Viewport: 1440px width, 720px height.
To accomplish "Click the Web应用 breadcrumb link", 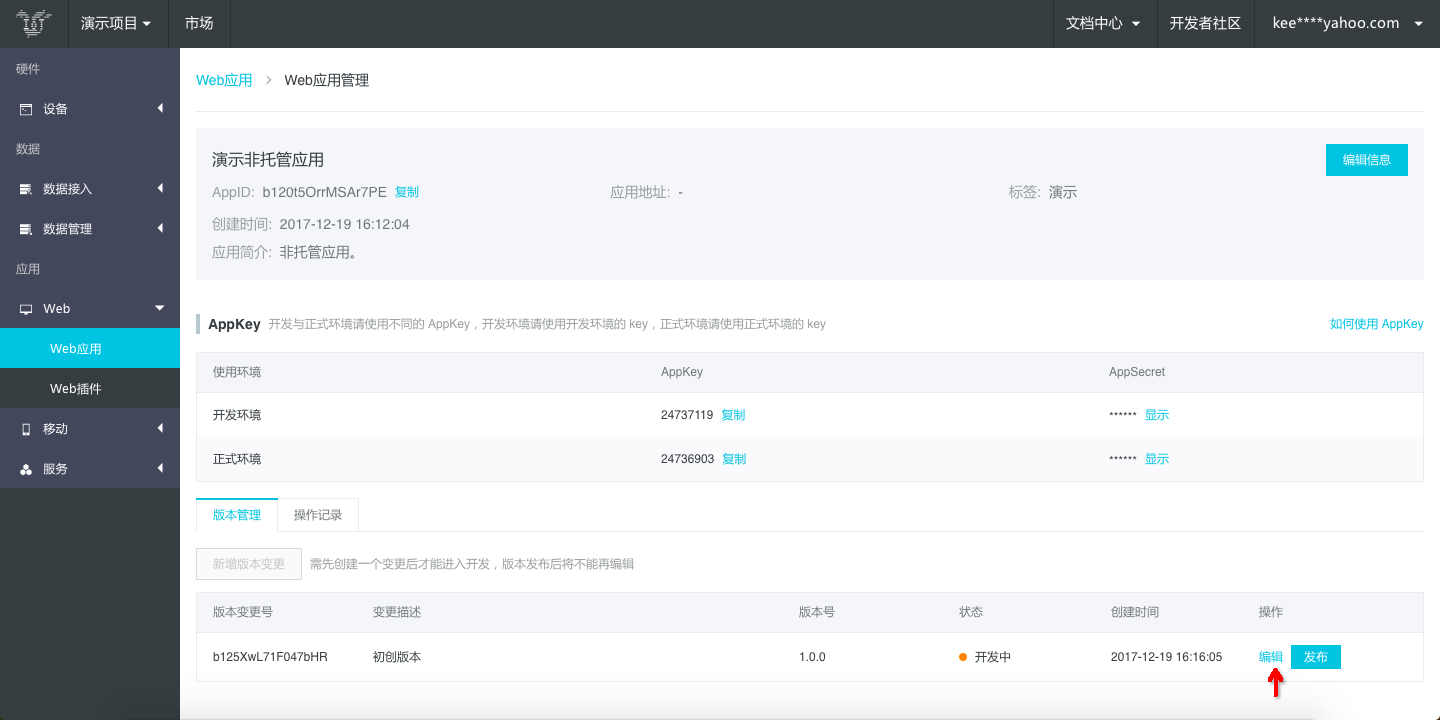I will 224,80.
